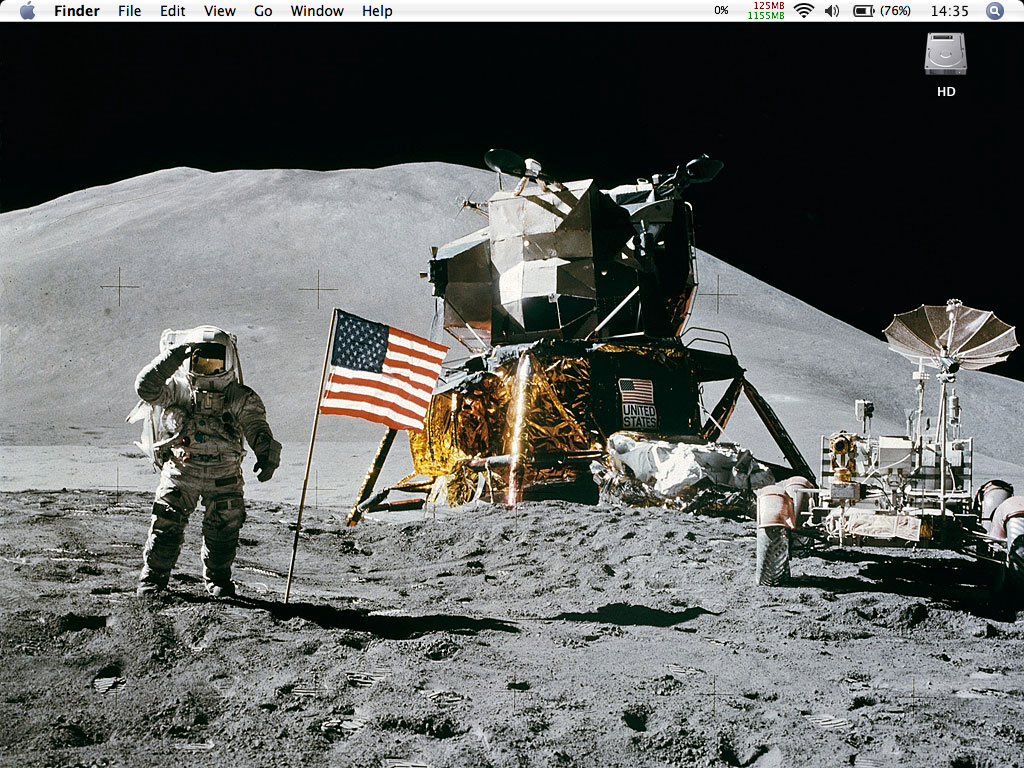This screenshot has width=1024, height=768.
Task: Open the Help menu
Action: coord(377,10)
